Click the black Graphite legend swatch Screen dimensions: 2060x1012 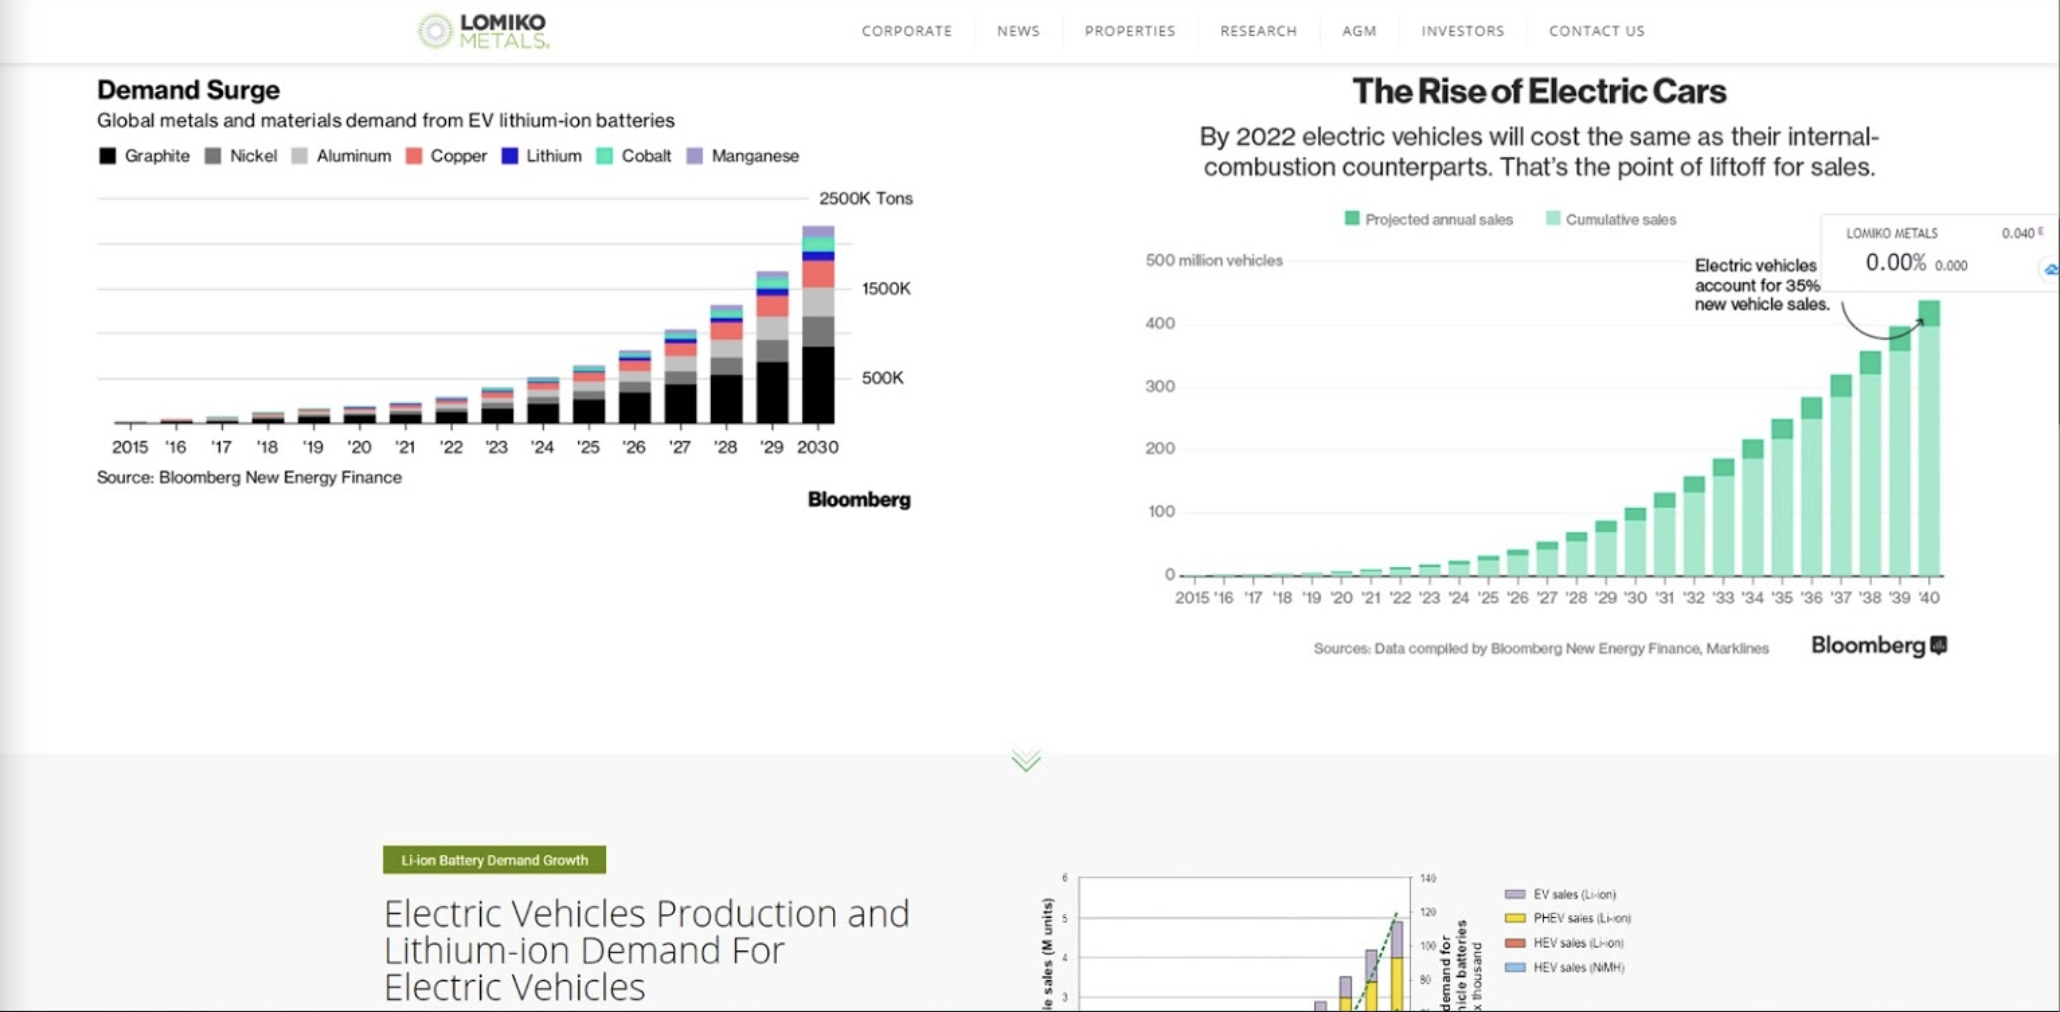pyautogui.click(x=107, y=156)
